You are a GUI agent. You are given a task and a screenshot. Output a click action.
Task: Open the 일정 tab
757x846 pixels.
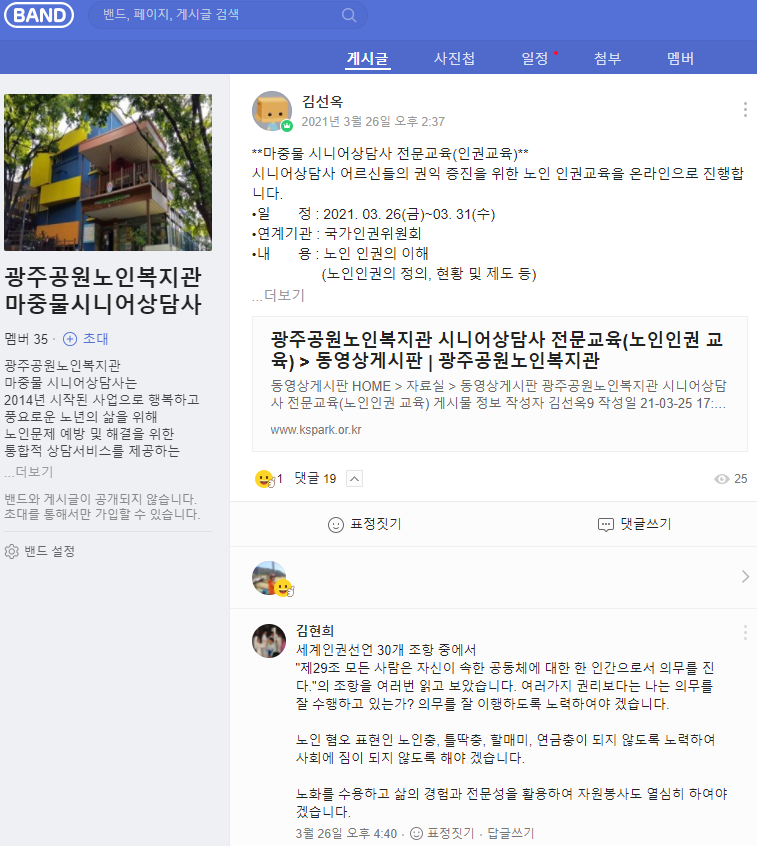535,58
